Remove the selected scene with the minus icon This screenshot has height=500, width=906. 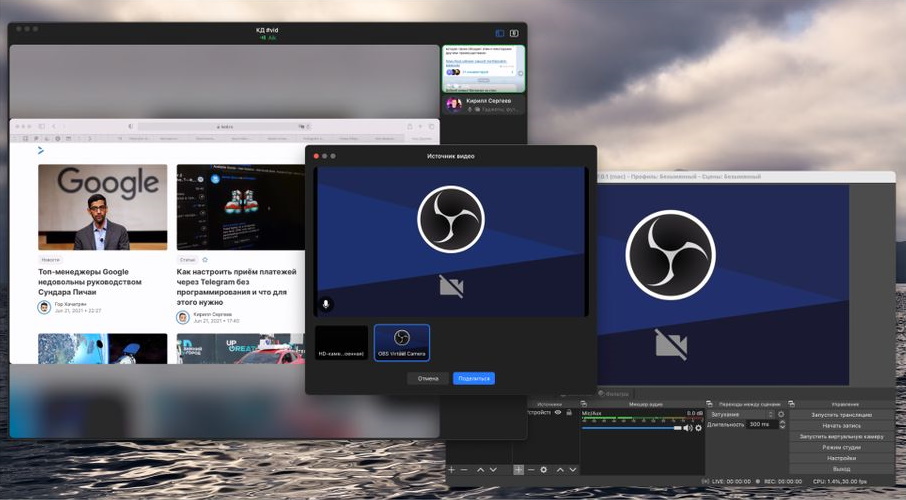[464, 470]
